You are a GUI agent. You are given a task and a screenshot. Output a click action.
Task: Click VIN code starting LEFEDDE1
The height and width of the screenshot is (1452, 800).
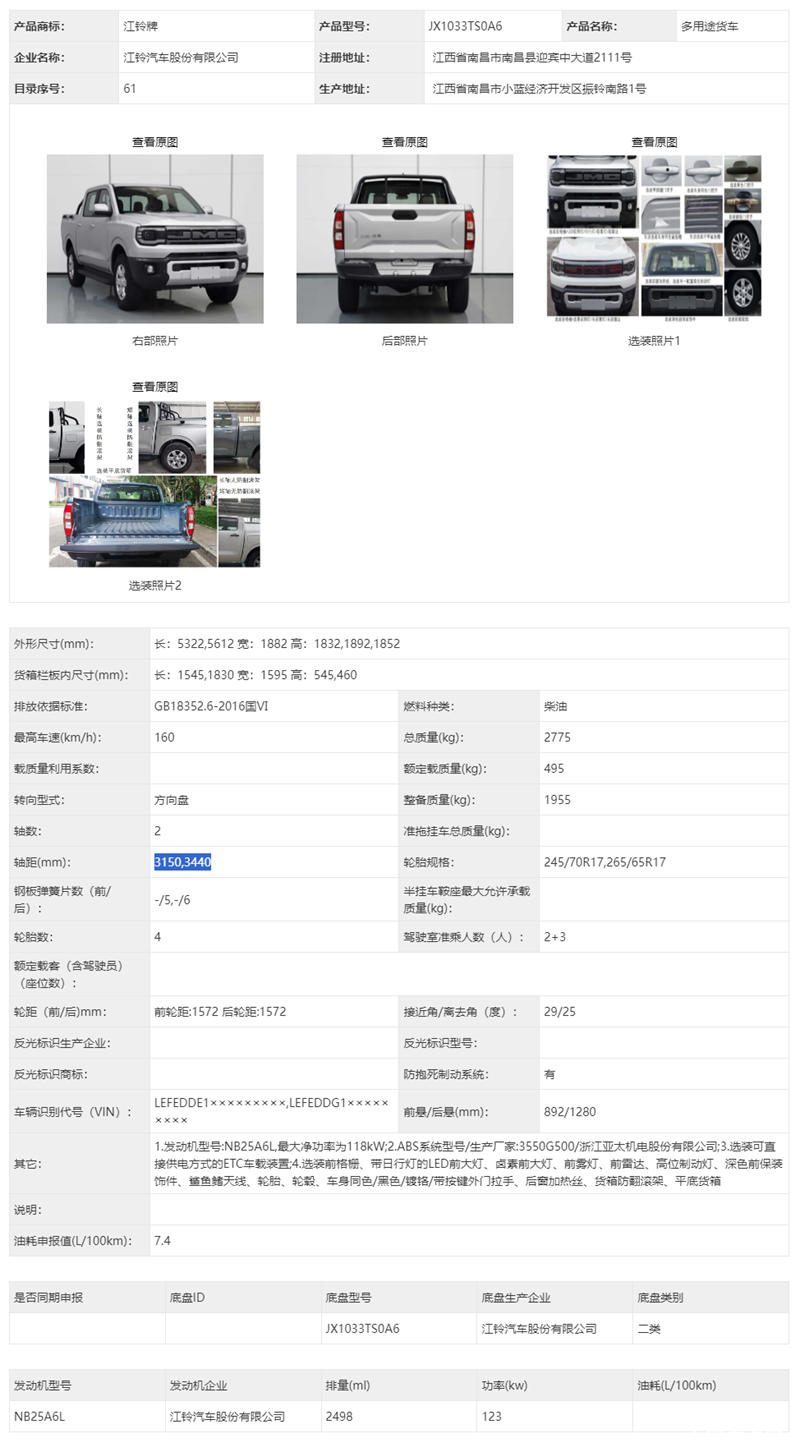[221, 1102]
